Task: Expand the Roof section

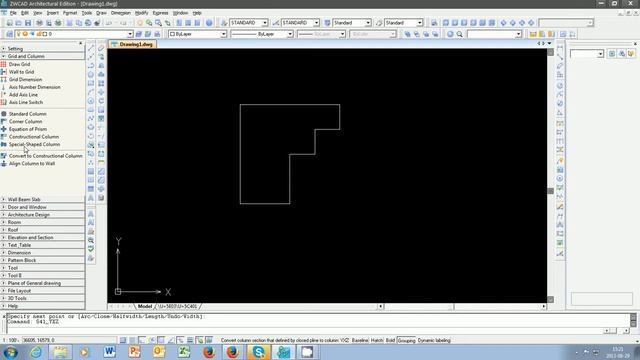Action: tap(42, 230)
